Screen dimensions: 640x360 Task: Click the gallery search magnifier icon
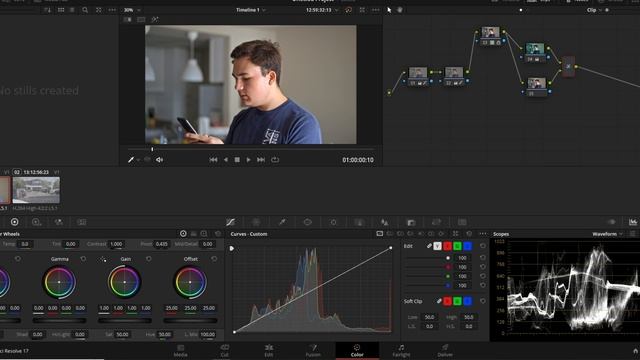tap(85, 10)
